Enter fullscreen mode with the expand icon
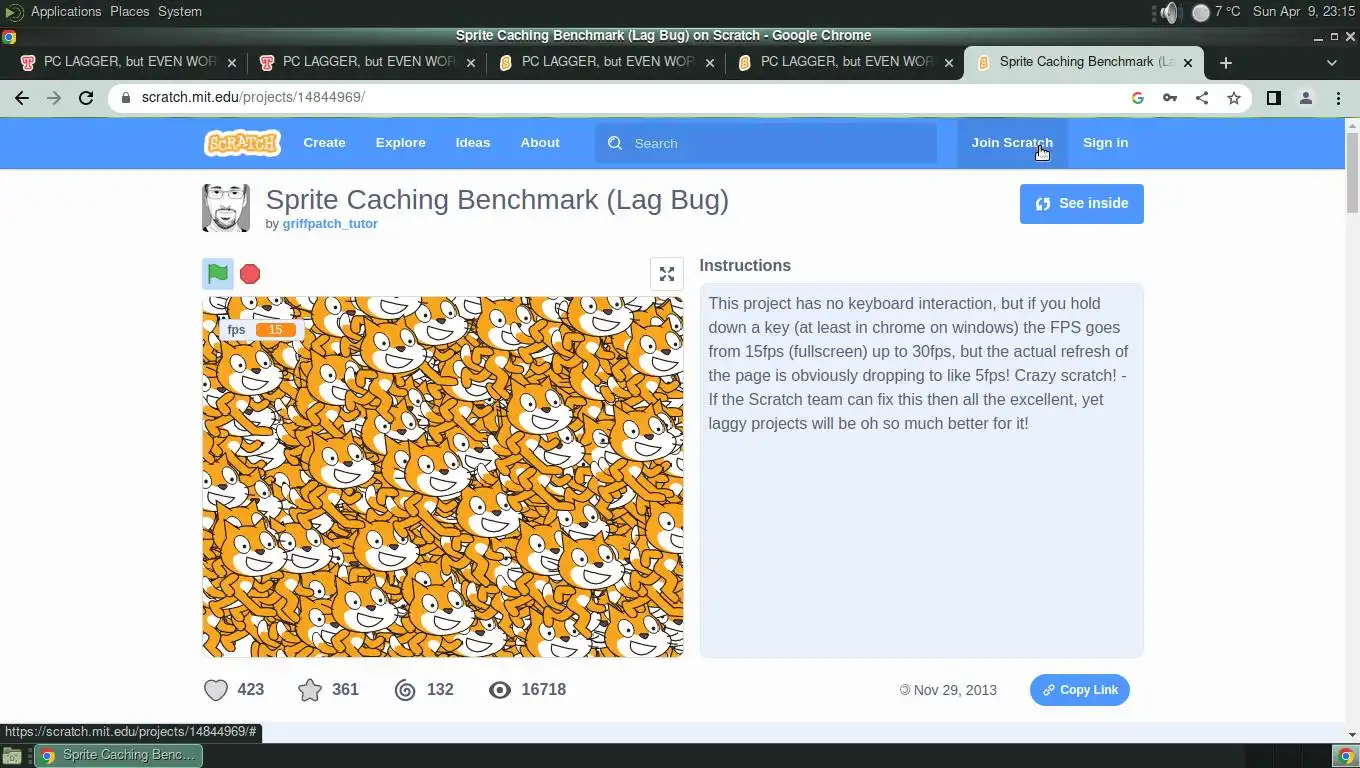Viewport: 1360px width, 768px height. pyautogui.click(x=667, y=274)
